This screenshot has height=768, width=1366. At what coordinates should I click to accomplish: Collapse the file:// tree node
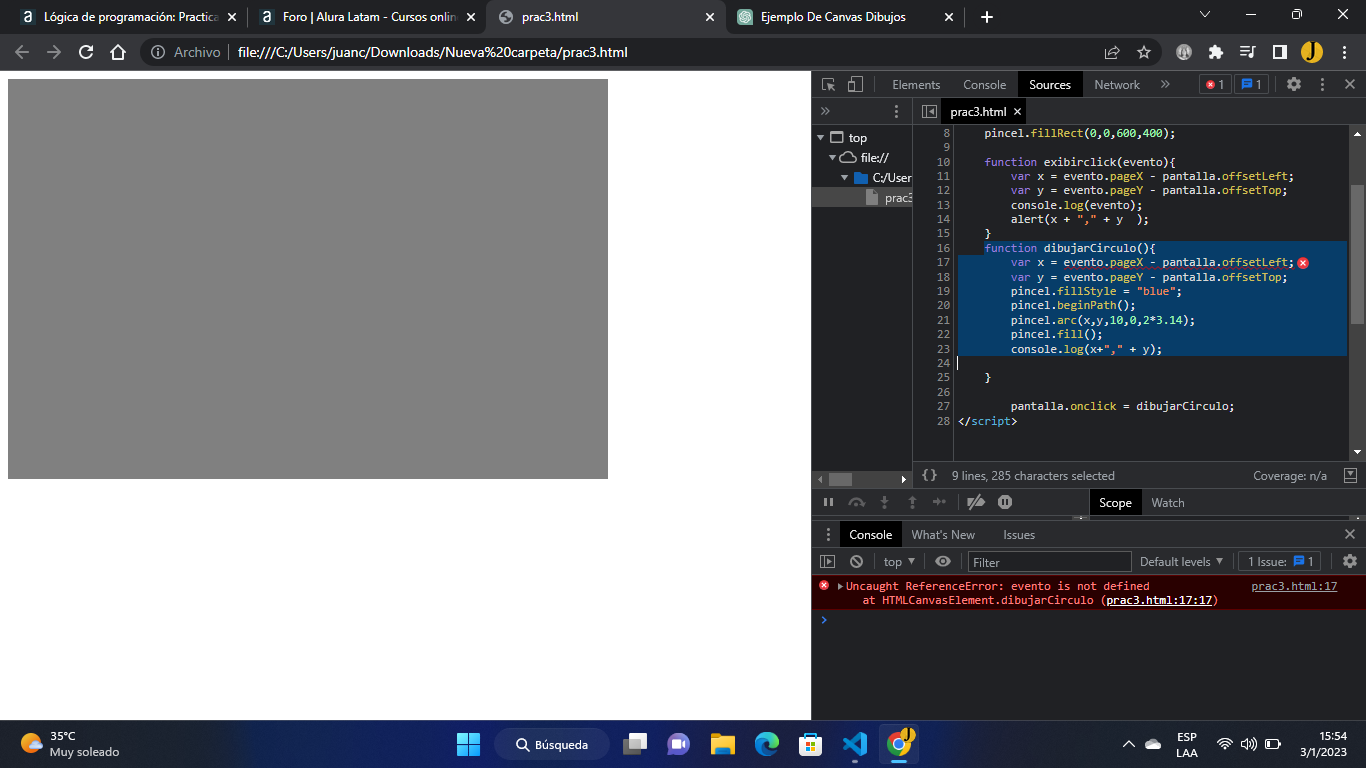(832, 158)
